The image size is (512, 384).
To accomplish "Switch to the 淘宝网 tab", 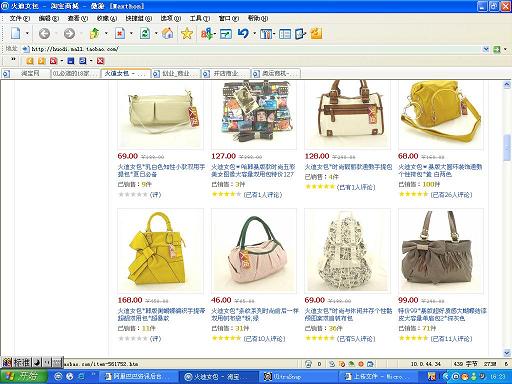I will [25, 73].
